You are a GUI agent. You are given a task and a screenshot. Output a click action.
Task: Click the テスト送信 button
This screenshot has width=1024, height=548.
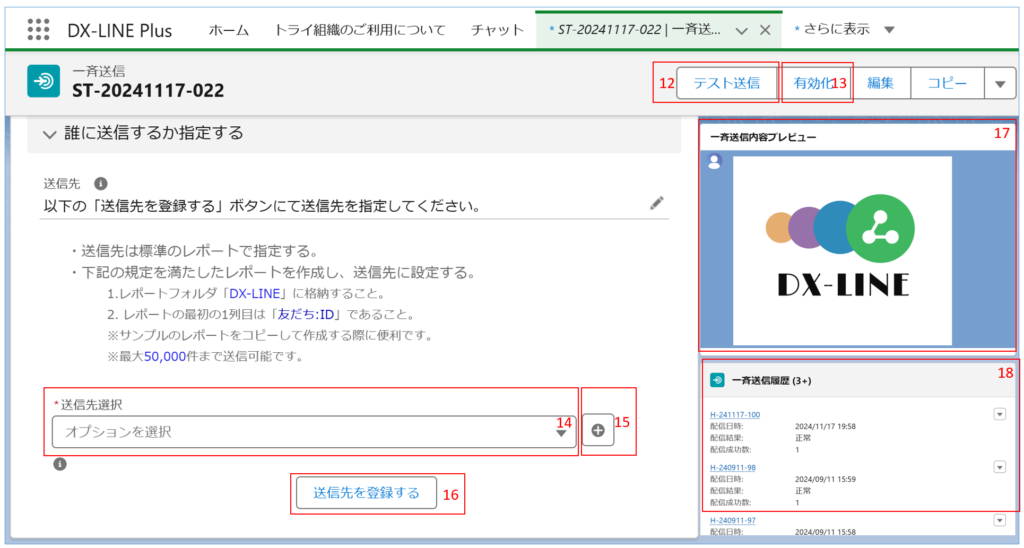click(726, 84)
